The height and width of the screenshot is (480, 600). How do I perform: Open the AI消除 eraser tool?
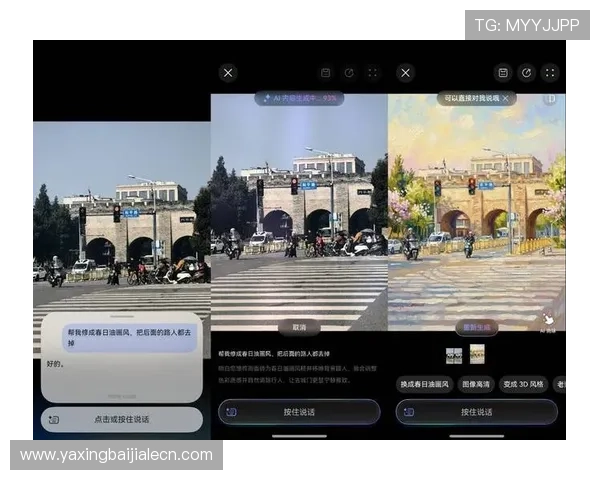548,323
